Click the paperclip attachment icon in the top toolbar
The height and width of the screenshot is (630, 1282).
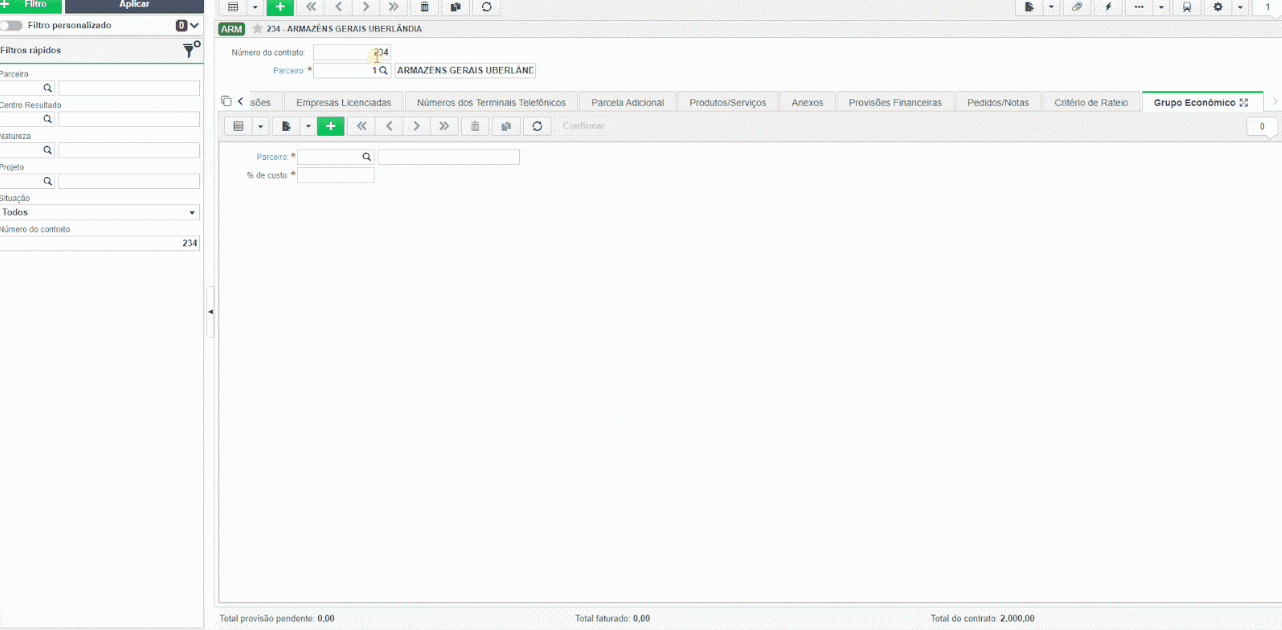(1077, 7)
